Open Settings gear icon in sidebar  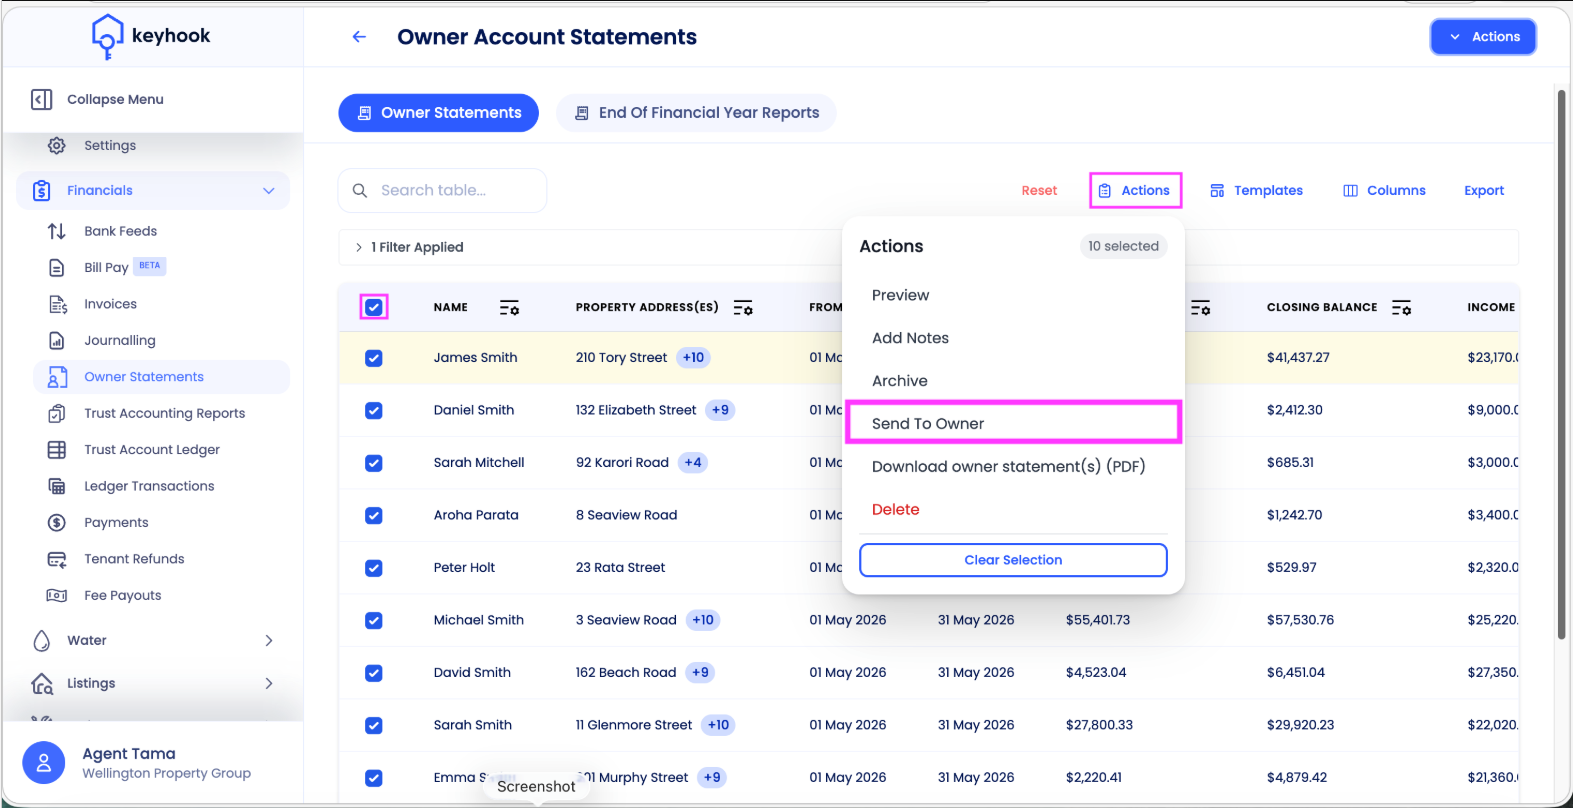point(57,146)
